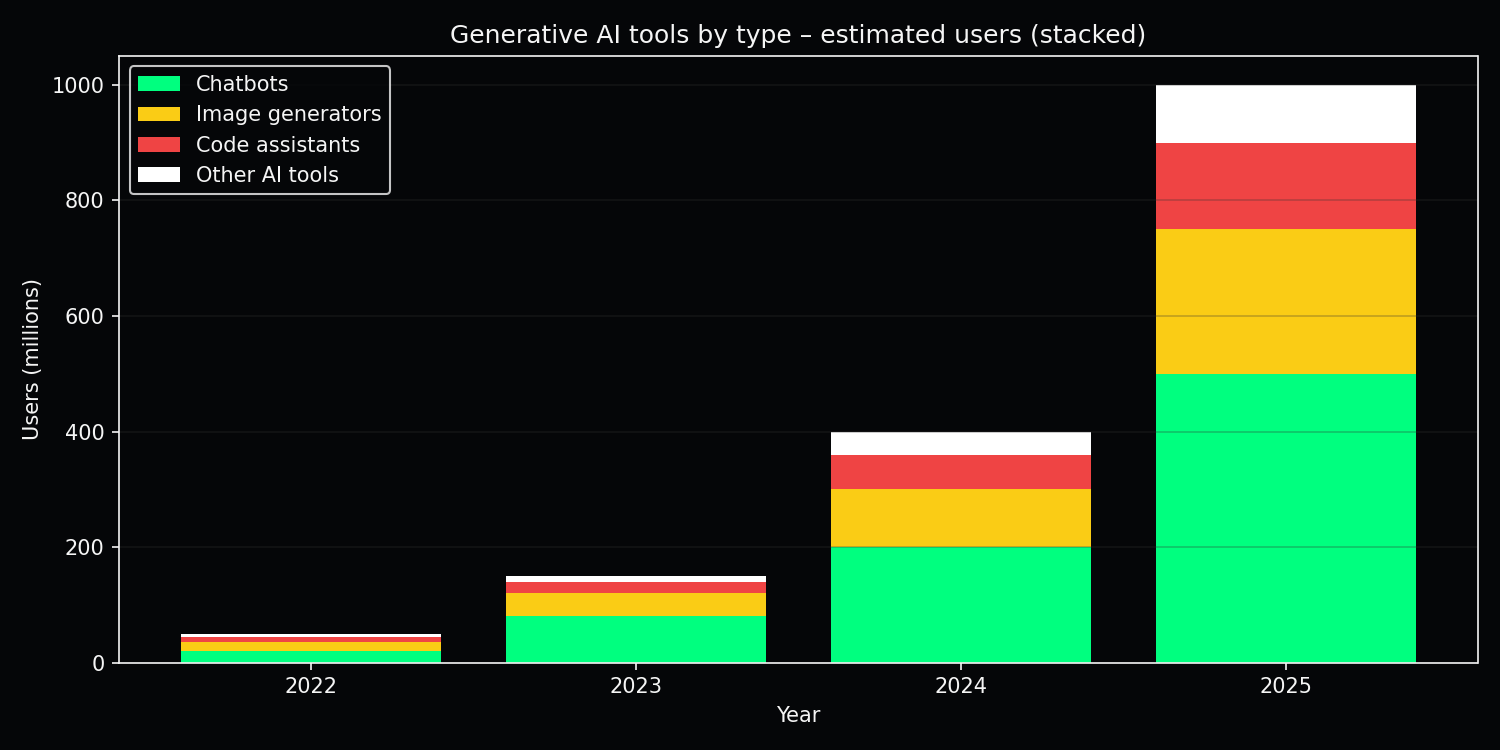Select the yellow Image generators segment for 2024
This screenshot has height=750, width=1500.
[x=960, y=517]
